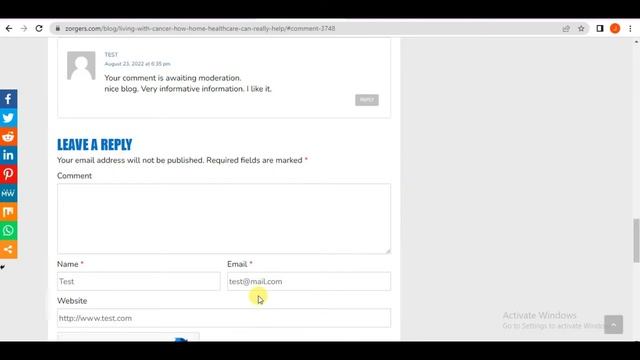The image size is (640, 360).
Task: Open the orange profile avatar
Action: click(x=615, y=29)
